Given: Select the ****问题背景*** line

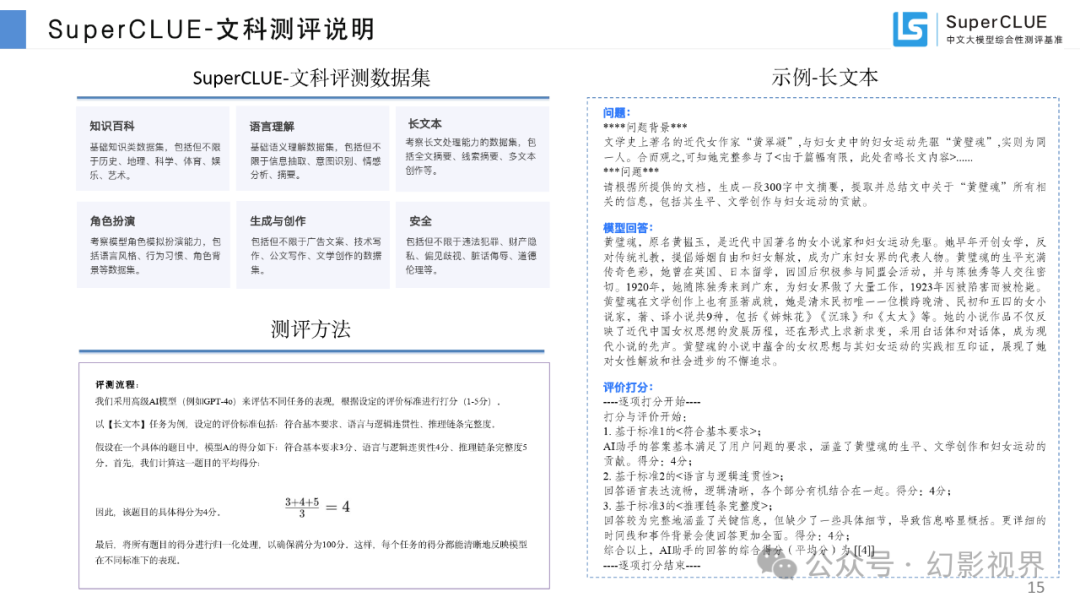Looking at the screenshot, I should 645,127.
